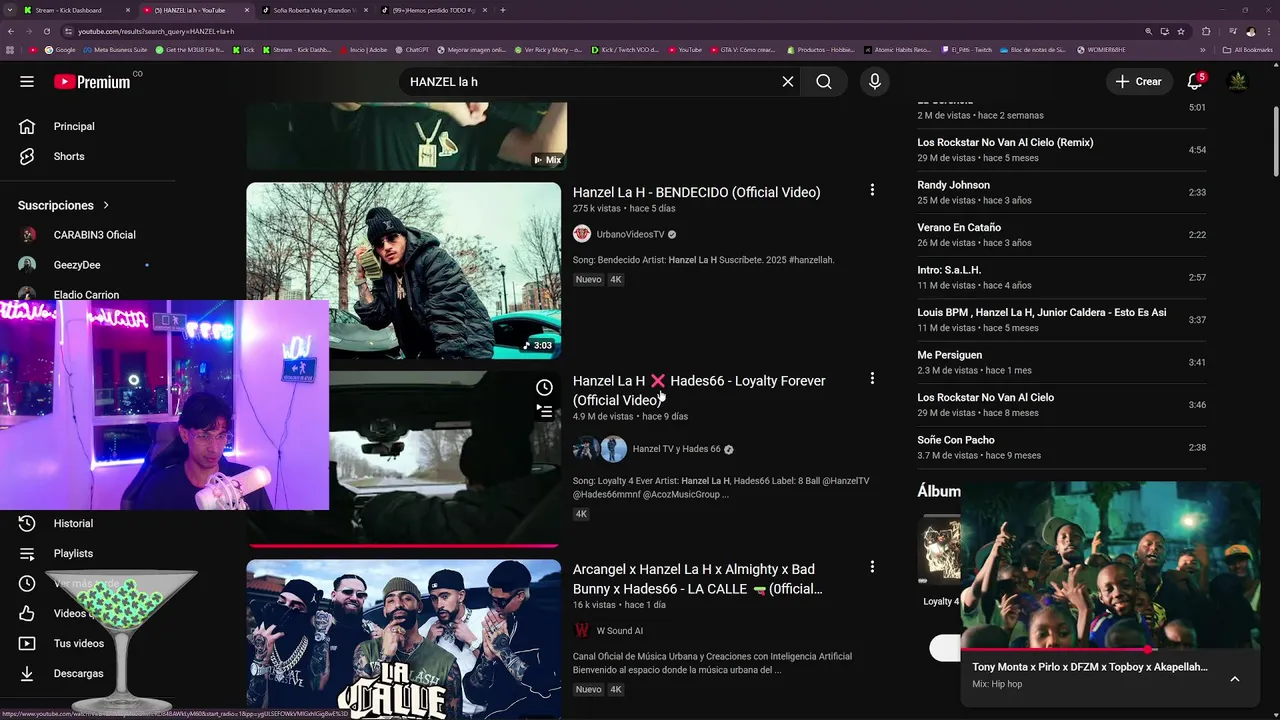Add Loyalty Forever to Watch Later
The width and height of the screenshot is (1280, 720).
(x=544, y=388)
